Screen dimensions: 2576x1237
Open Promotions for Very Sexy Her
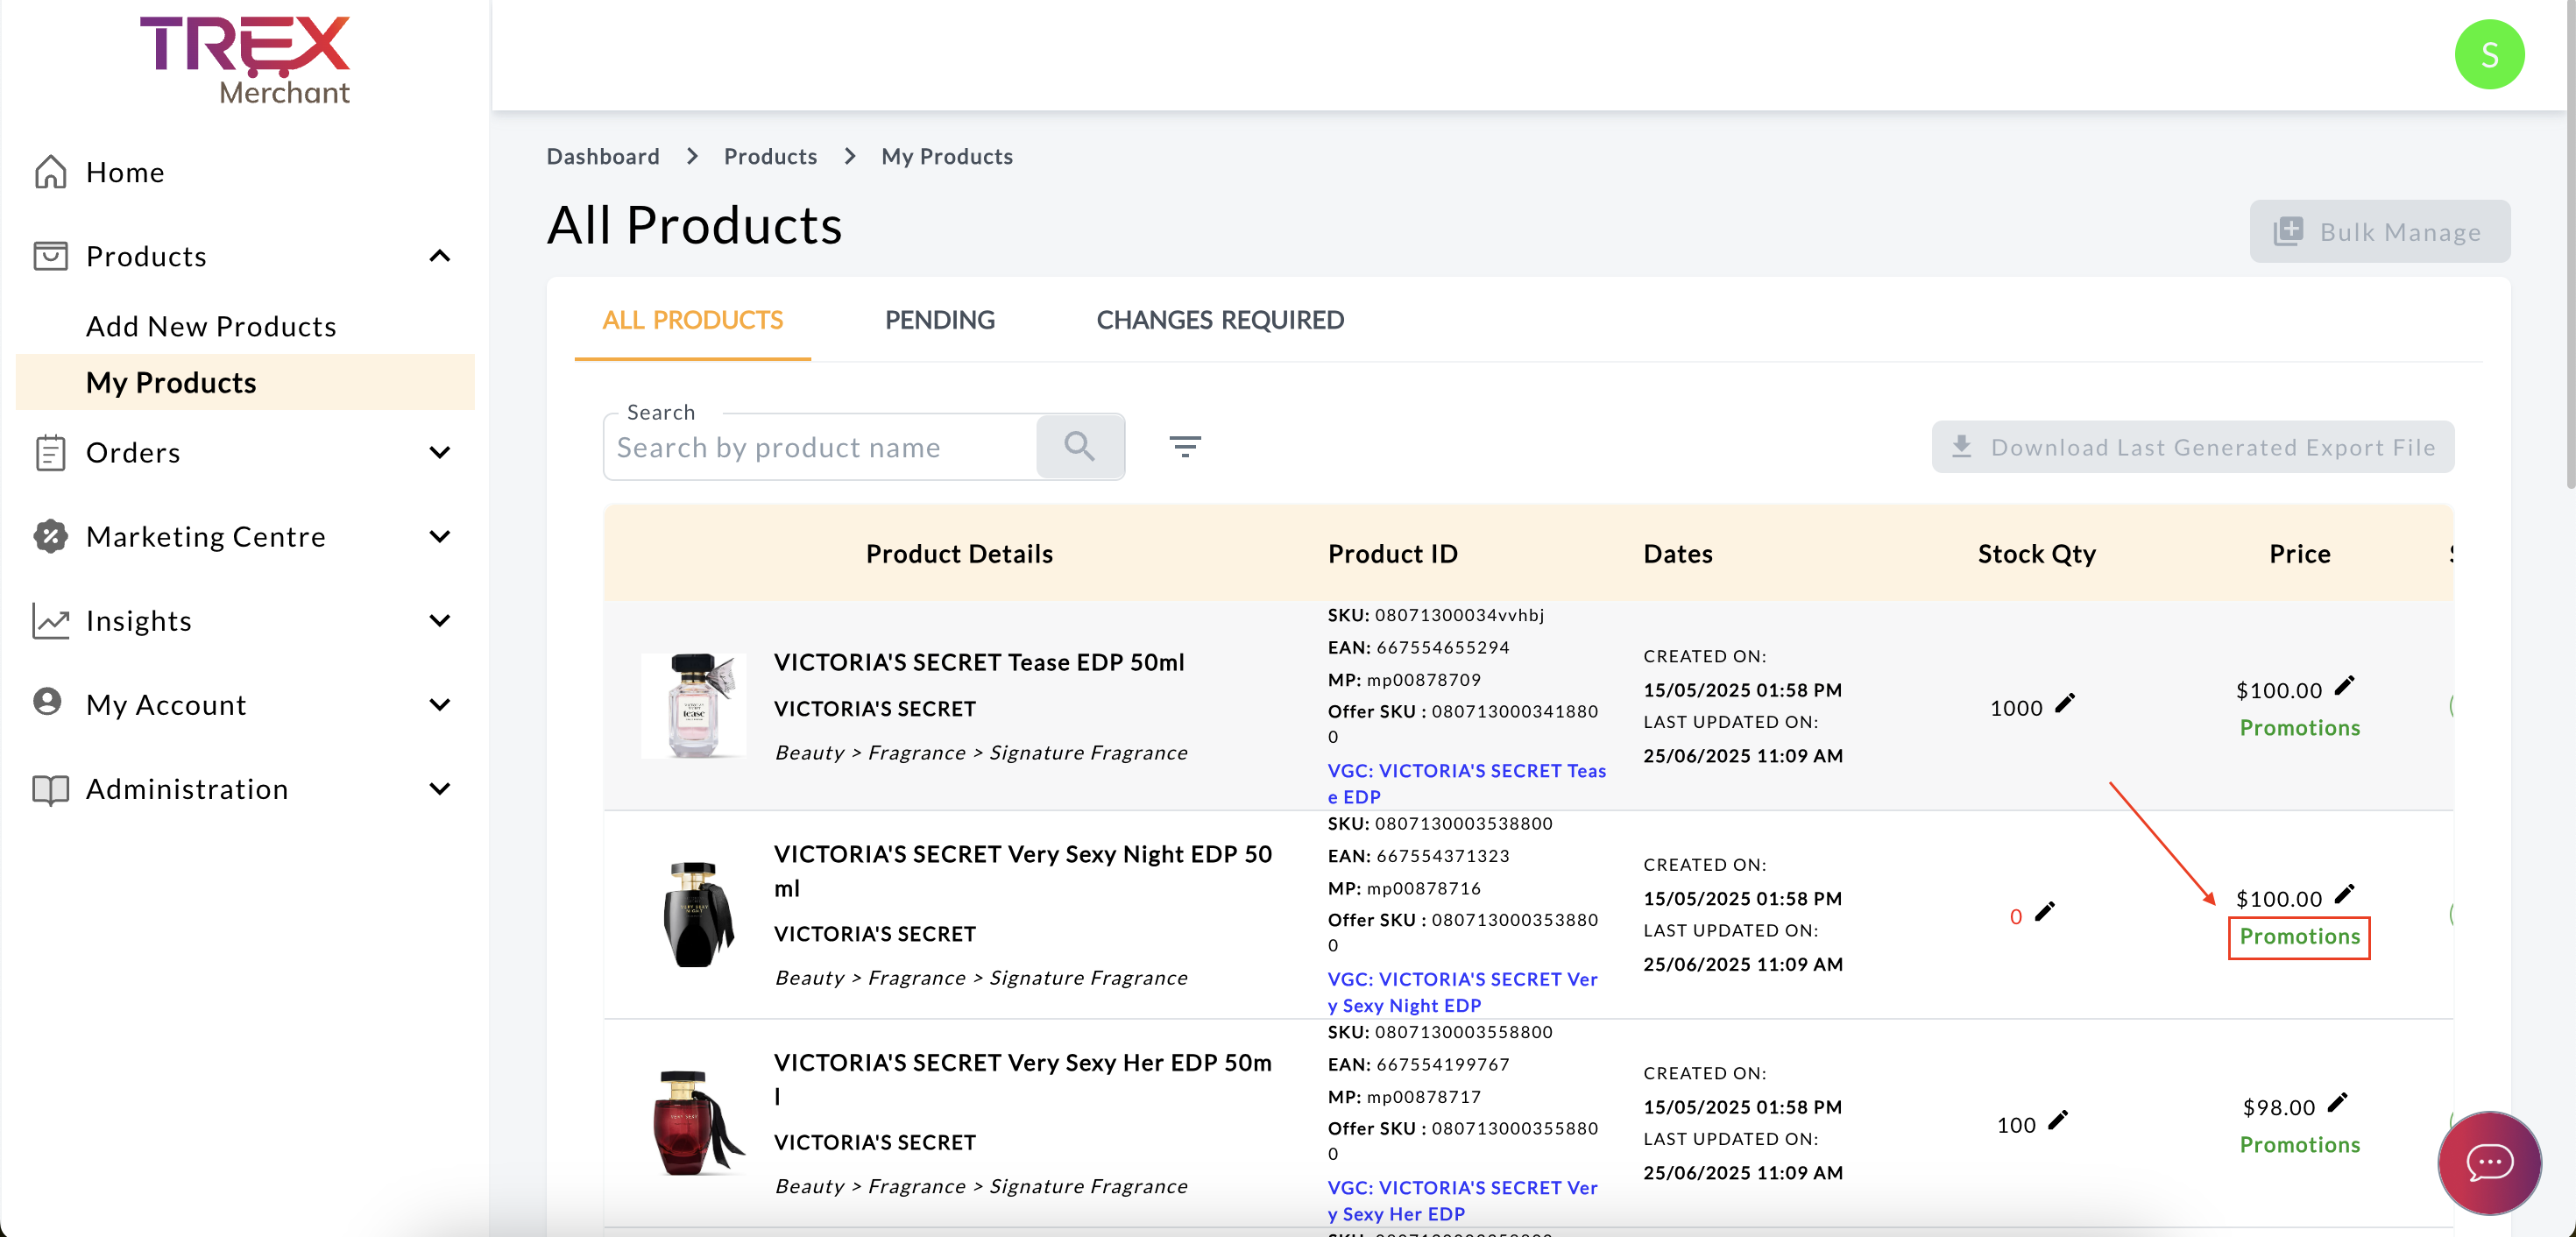tap(2299, 1145)
